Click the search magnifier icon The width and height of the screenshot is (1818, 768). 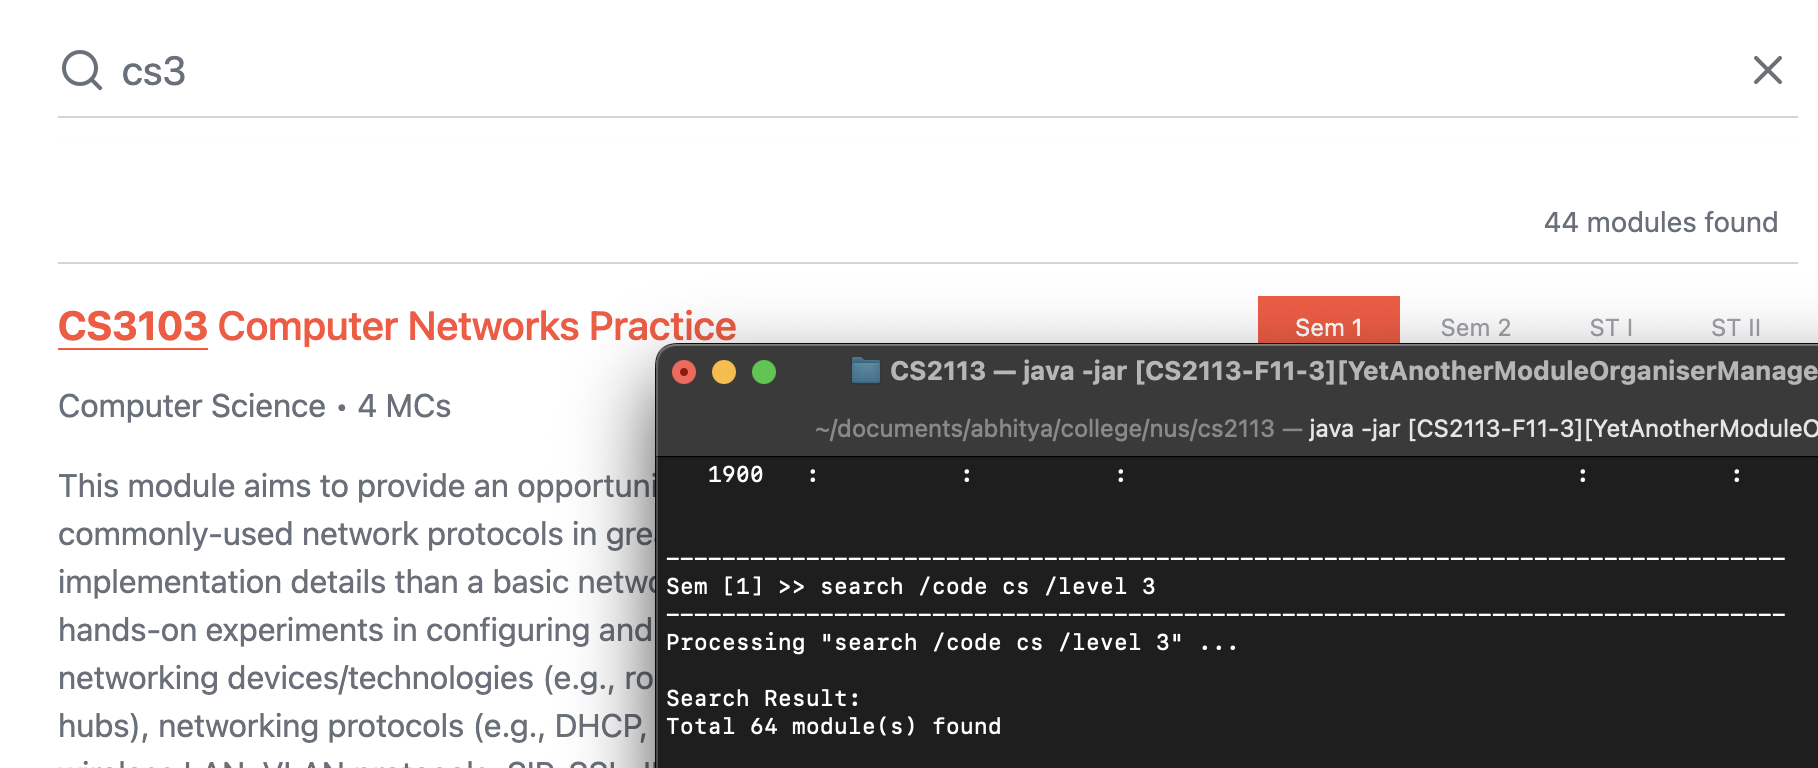81,70
